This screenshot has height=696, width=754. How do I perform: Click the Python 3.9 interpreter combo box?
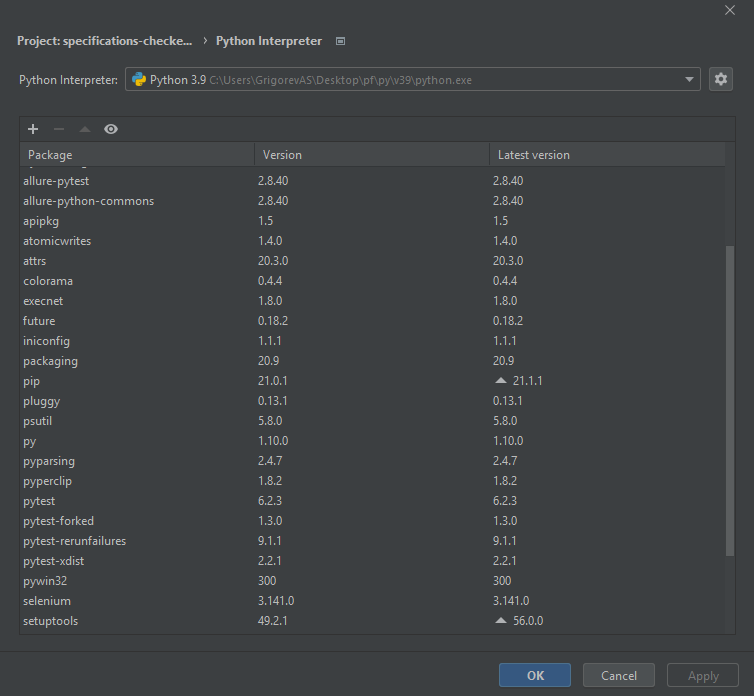(x=413, y=79)
